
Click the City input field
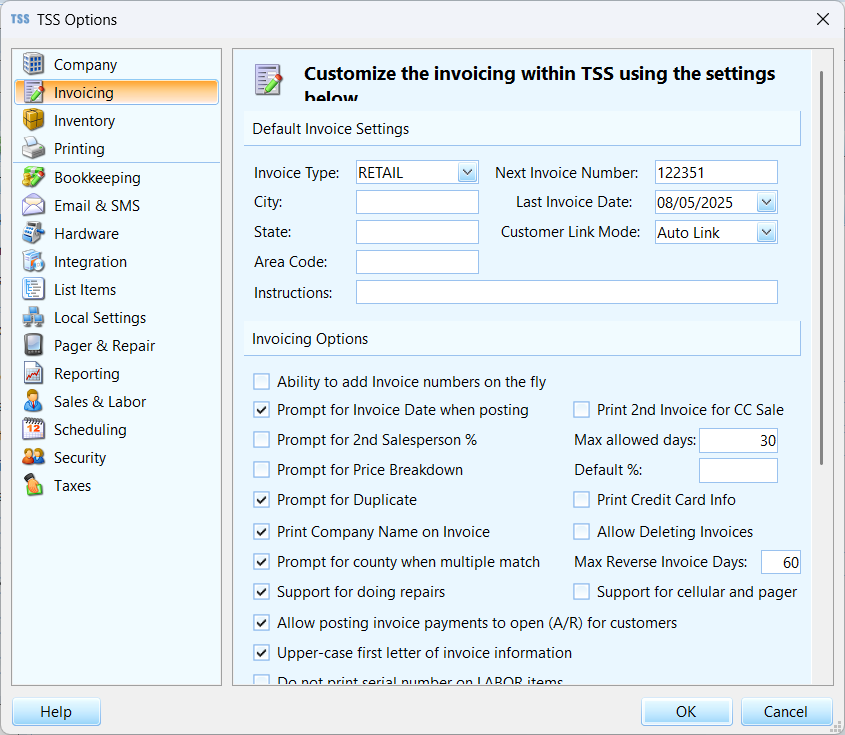point(417,202)
